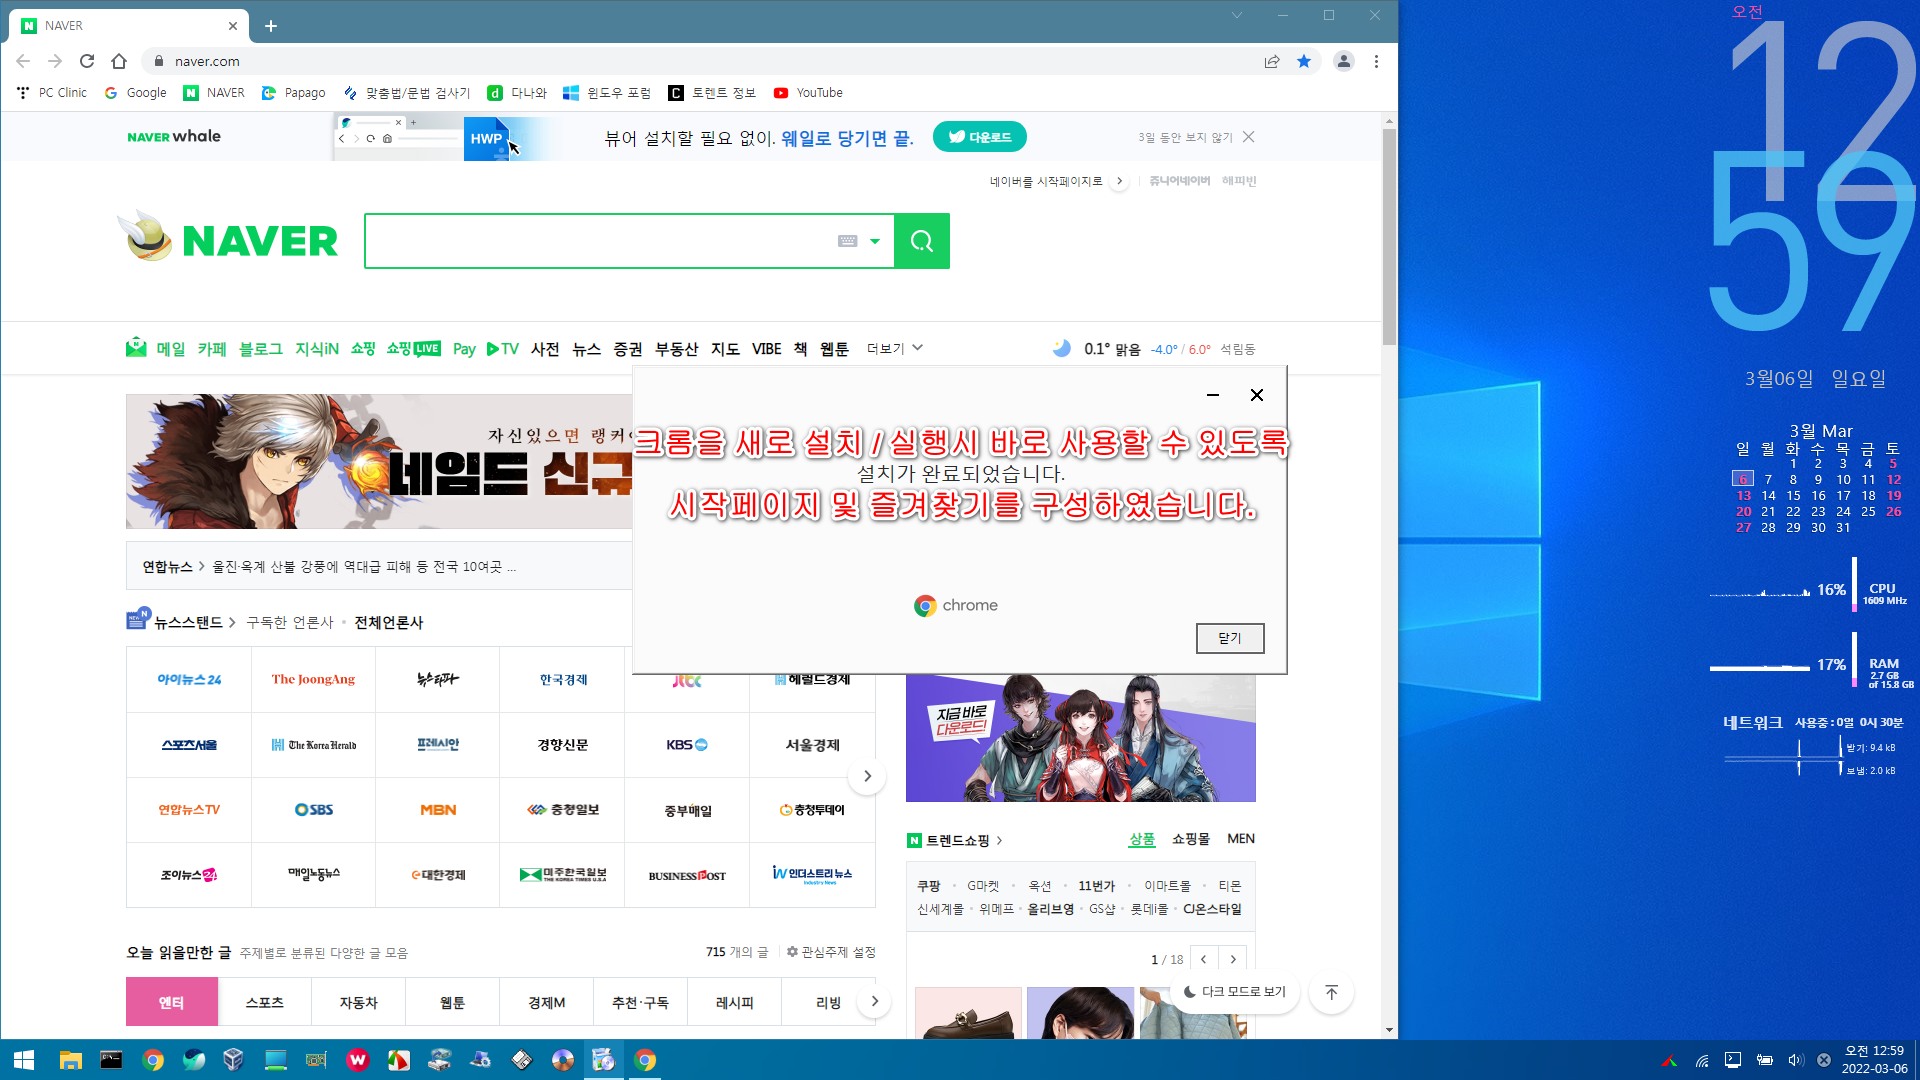Viewport: 1920px width, 1080px height.
Task: Click the address bar naver.com
Action: [207, 61]
